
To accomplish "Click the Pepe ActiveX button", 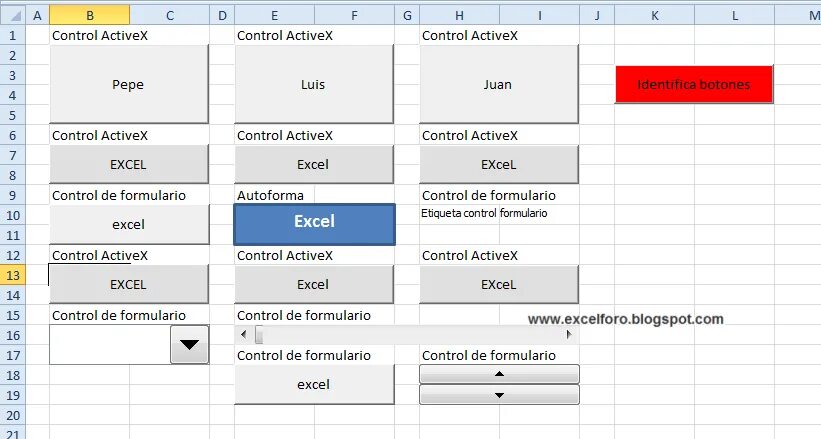I will click(x=128, y=84).
